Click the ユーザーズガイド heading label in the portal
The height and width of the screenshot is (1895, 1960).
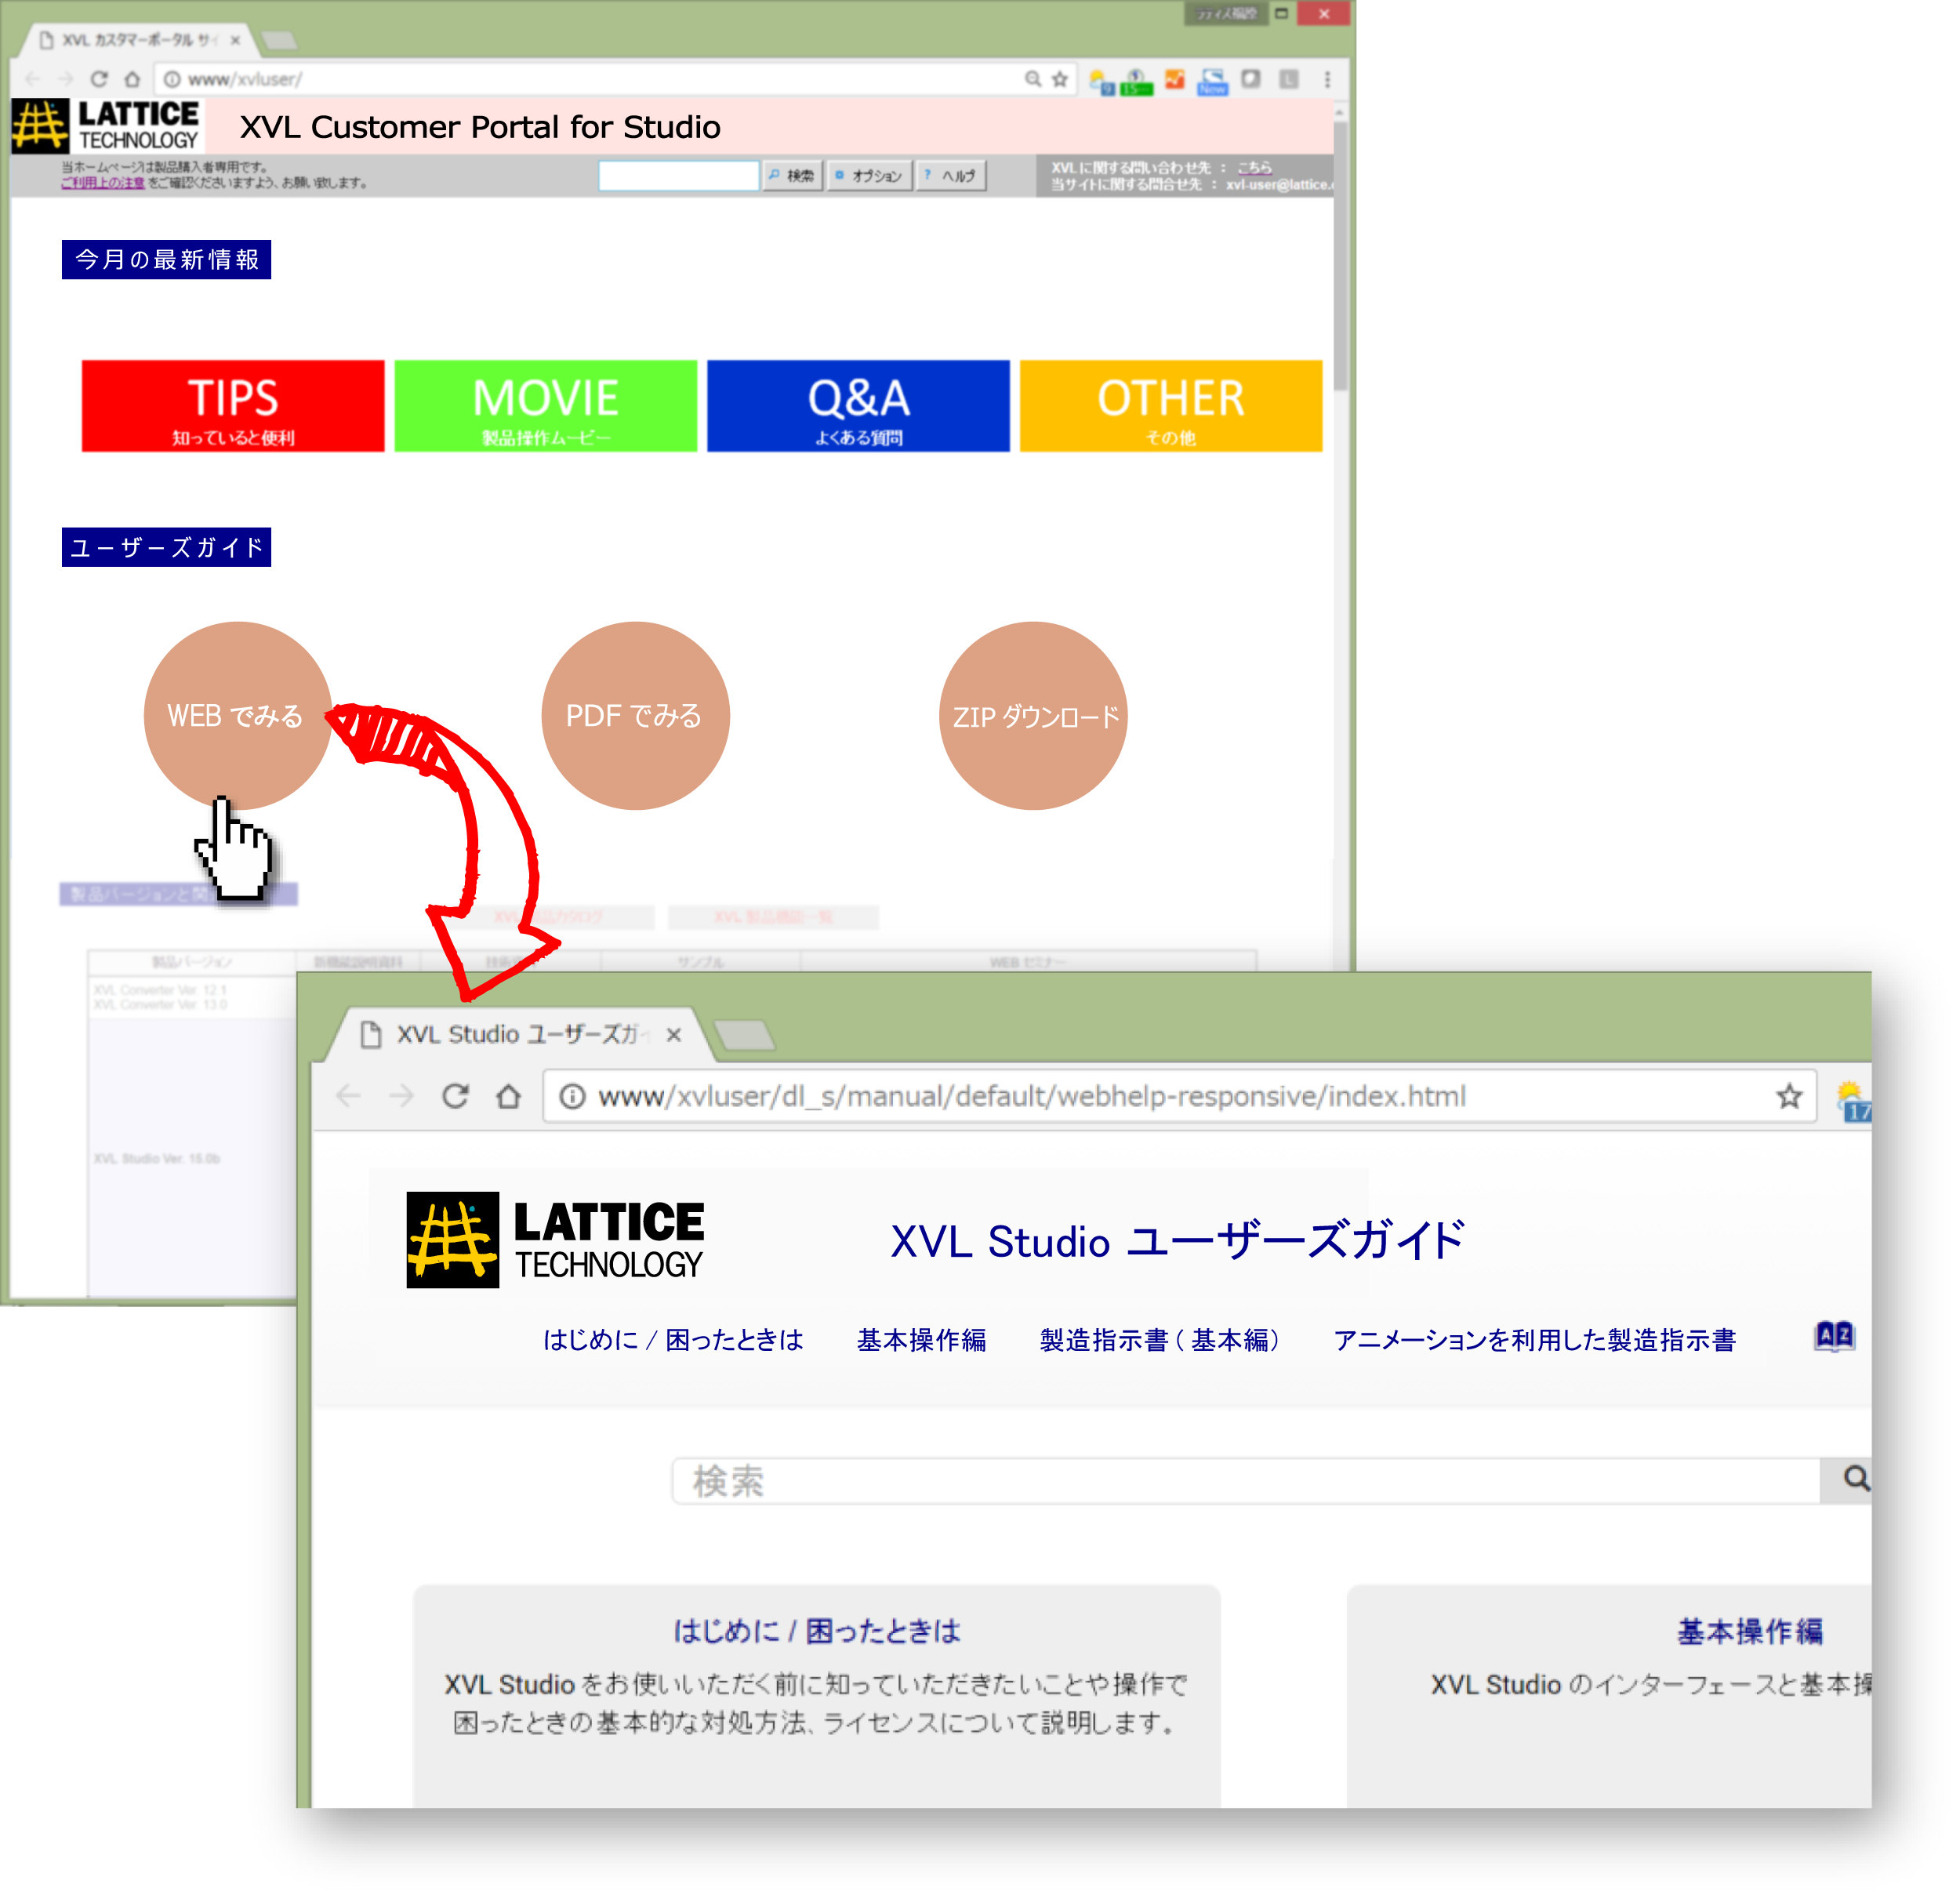[166, 548]
